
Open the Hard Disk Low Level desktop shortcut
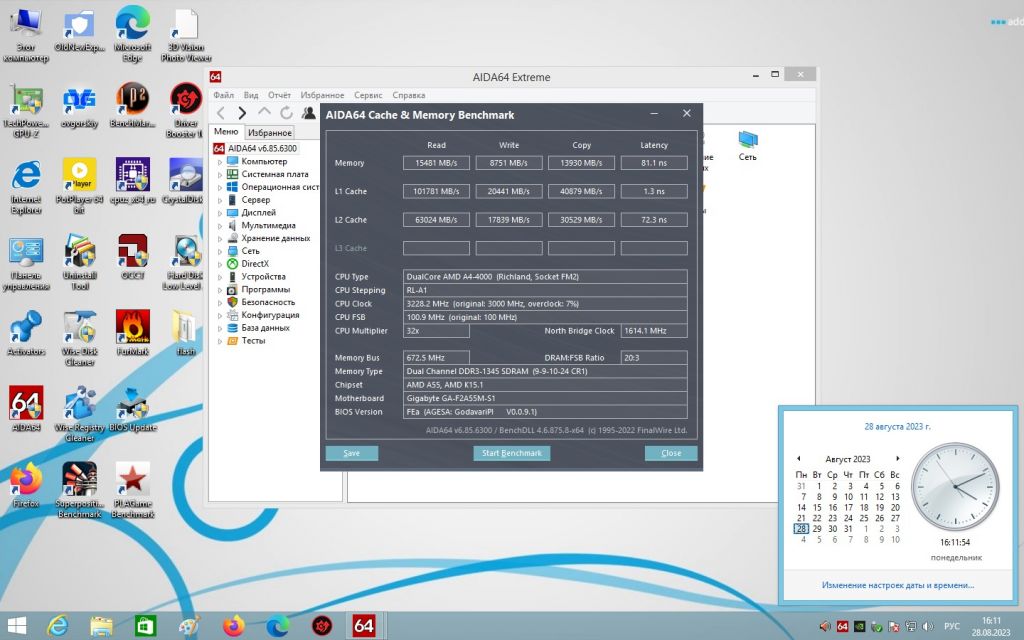(x=185, y=263)
